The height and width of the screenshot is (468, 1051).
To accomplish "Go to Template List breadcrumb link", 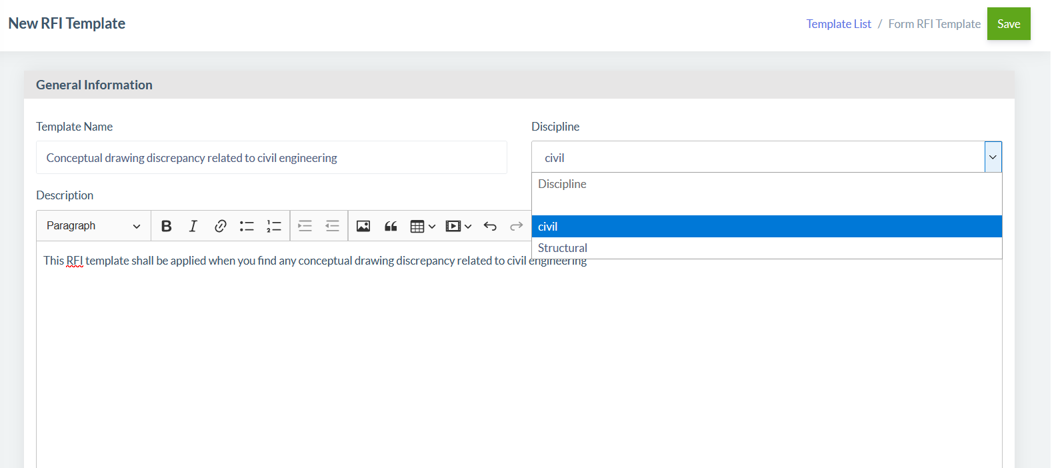I will [x=838, y=24].
